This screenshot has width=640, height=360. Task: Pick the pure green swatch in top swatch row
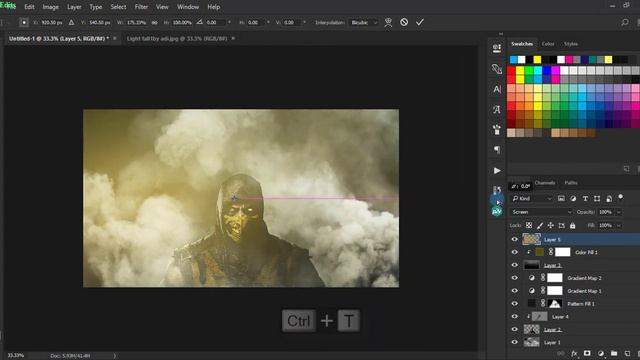pos(529,71)
